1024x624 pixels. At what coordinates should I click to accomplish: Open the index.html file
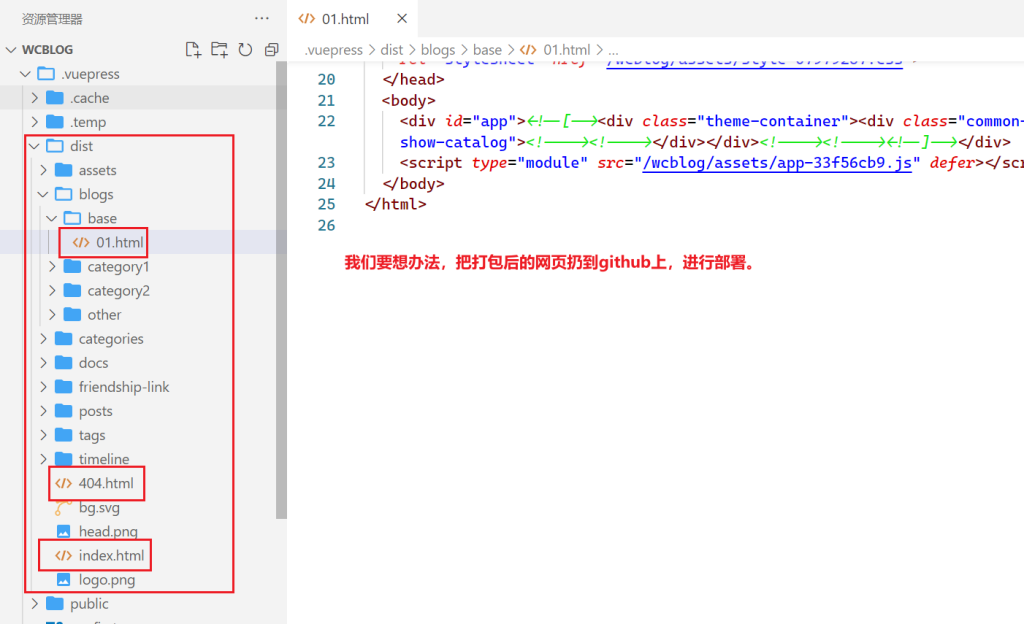[x=112, y=555]
